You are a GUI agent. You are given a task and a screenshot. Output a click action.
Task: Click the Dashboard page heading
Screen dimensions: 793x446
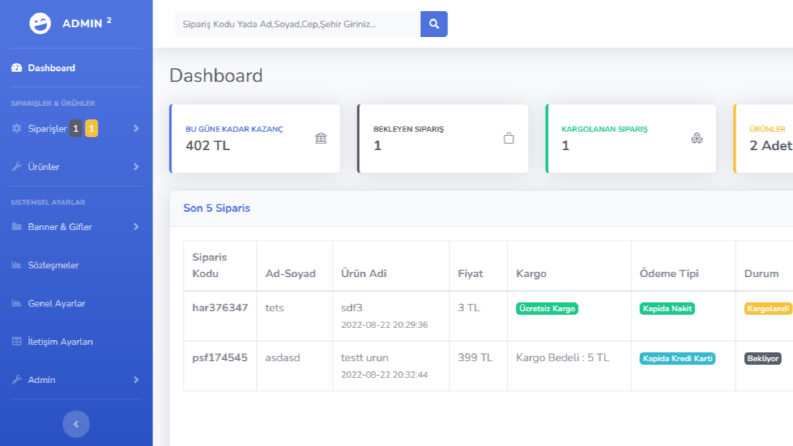pyautogui.click(x=216, y=75)
